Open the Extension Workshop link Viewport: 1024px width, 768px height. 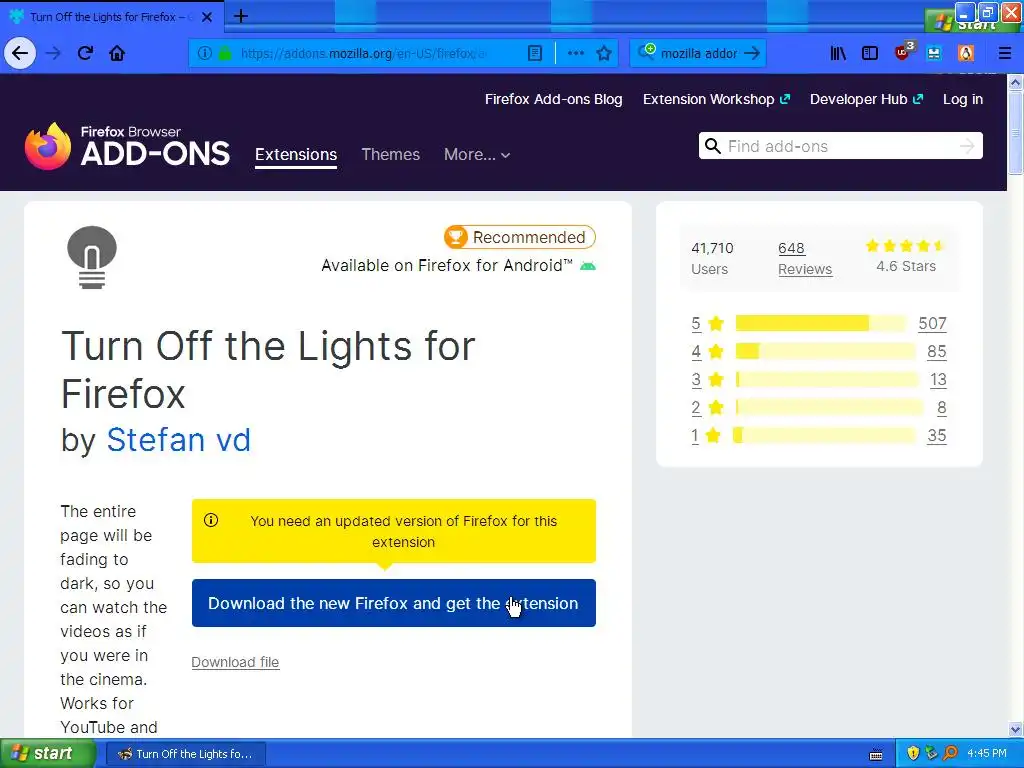[716, 99]
